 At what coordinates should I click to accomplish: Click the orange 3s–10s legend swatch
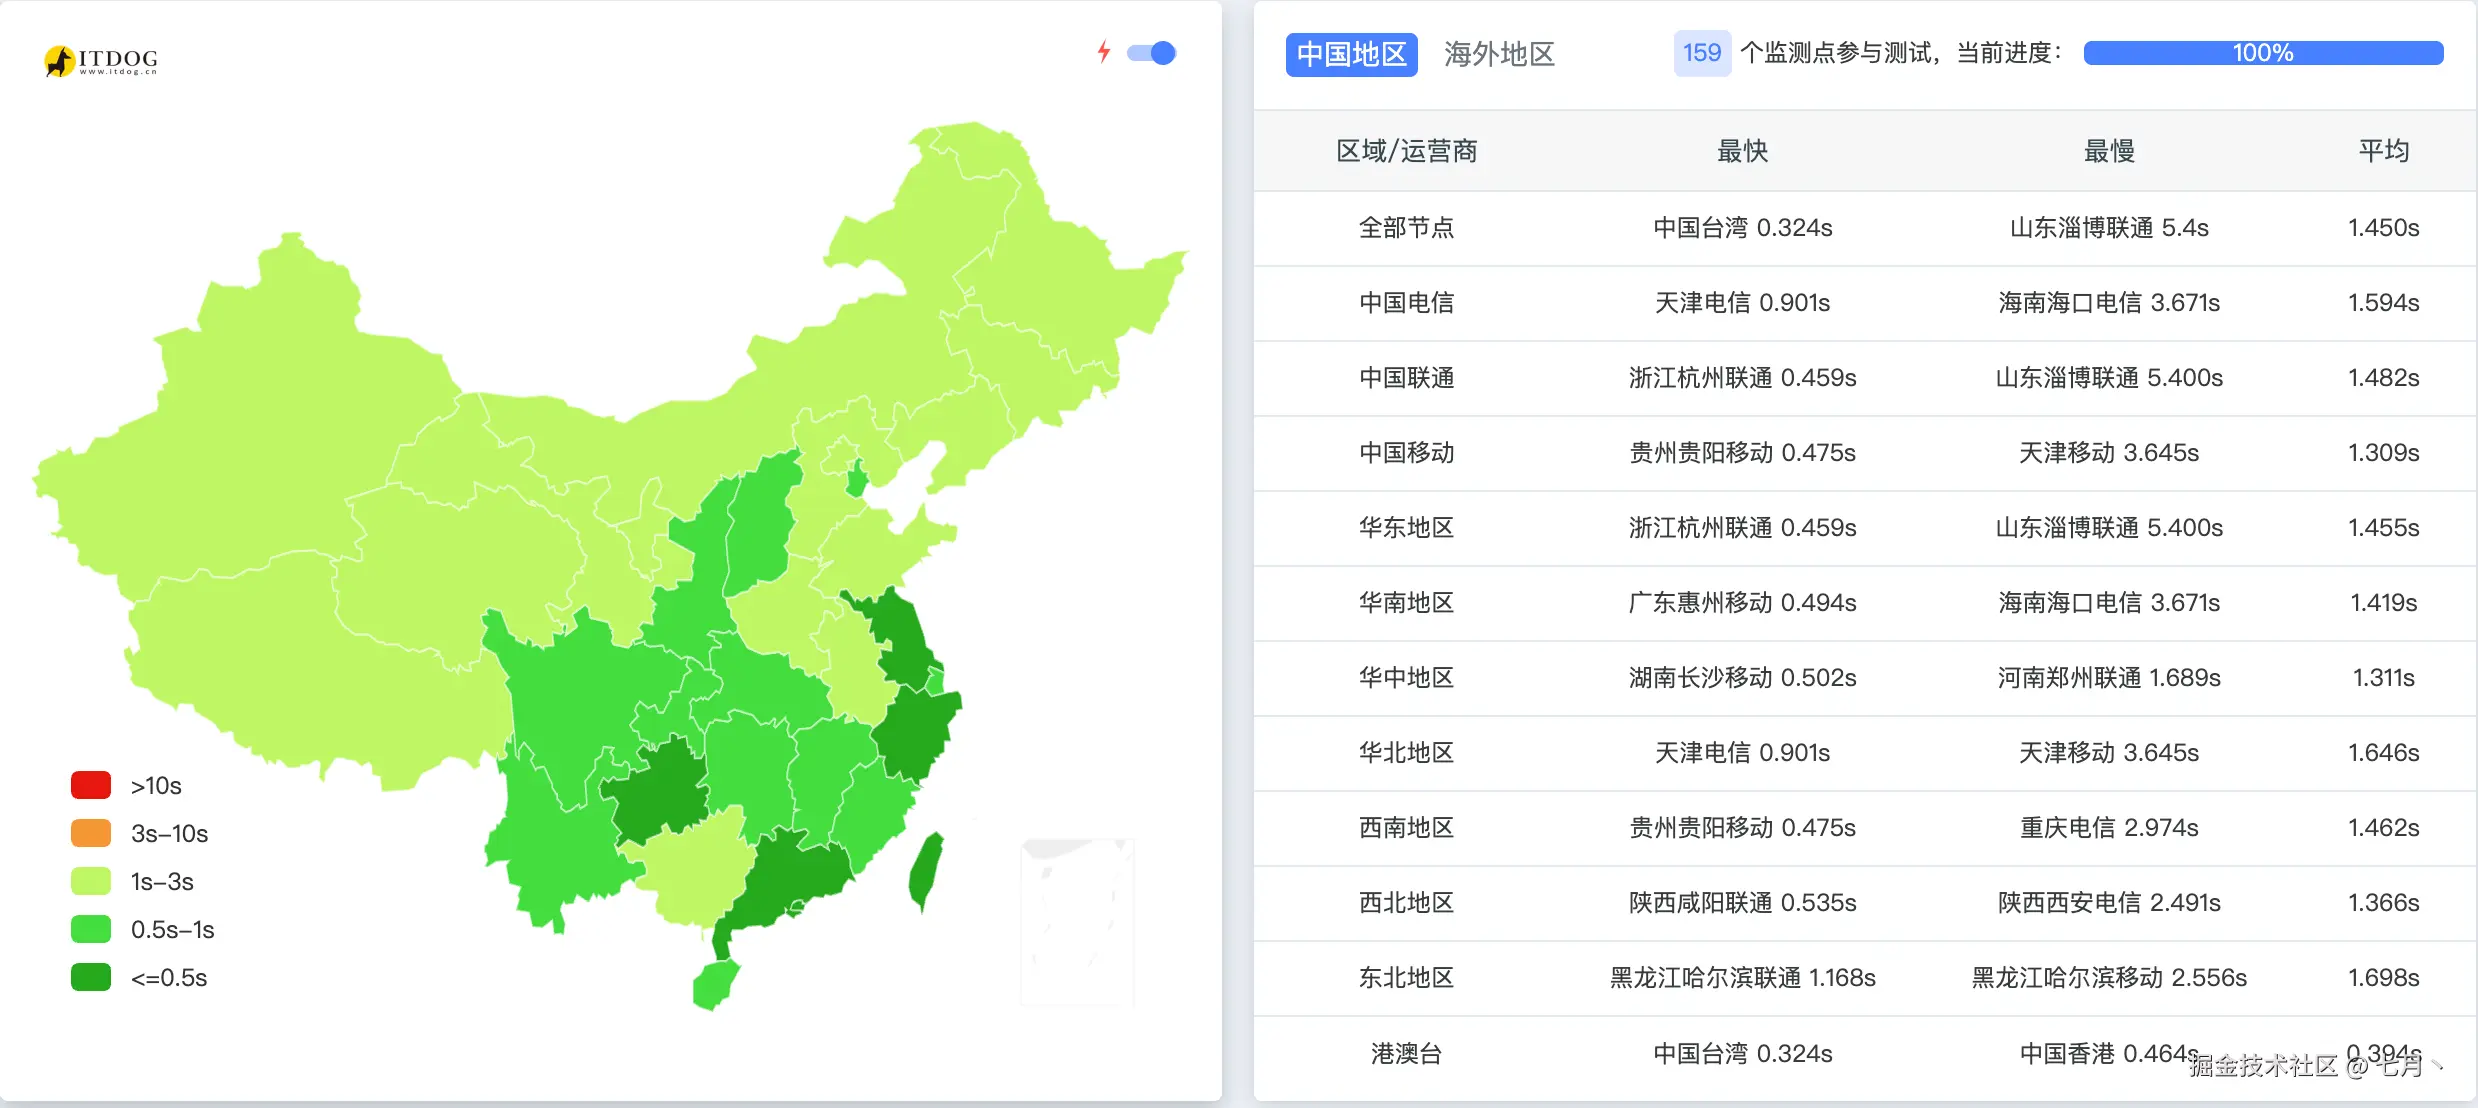pos(91,833)
